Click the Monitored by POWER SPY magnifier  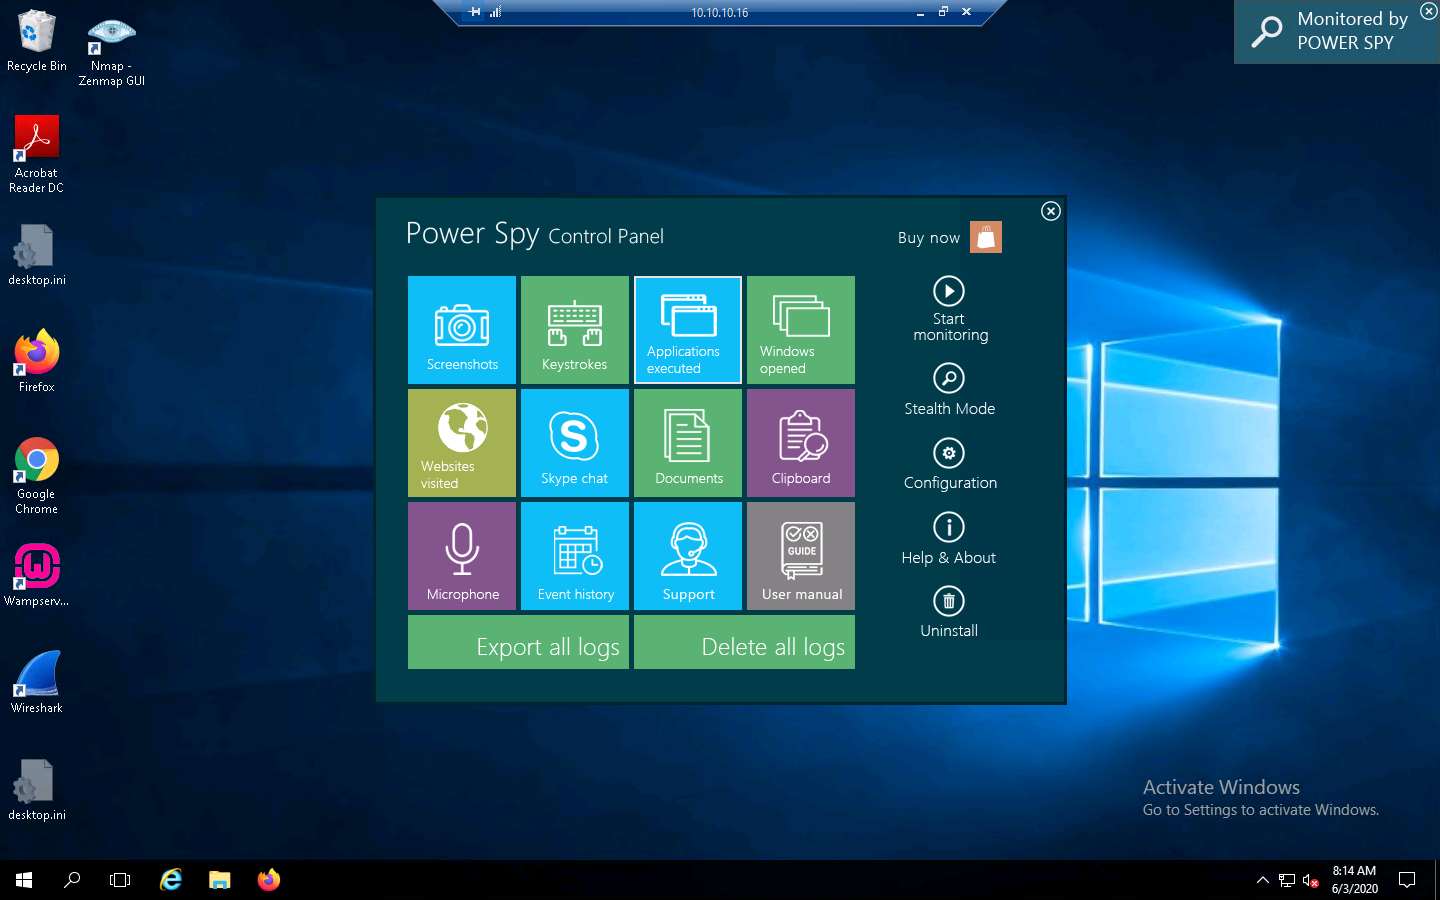coord(1267,32)
